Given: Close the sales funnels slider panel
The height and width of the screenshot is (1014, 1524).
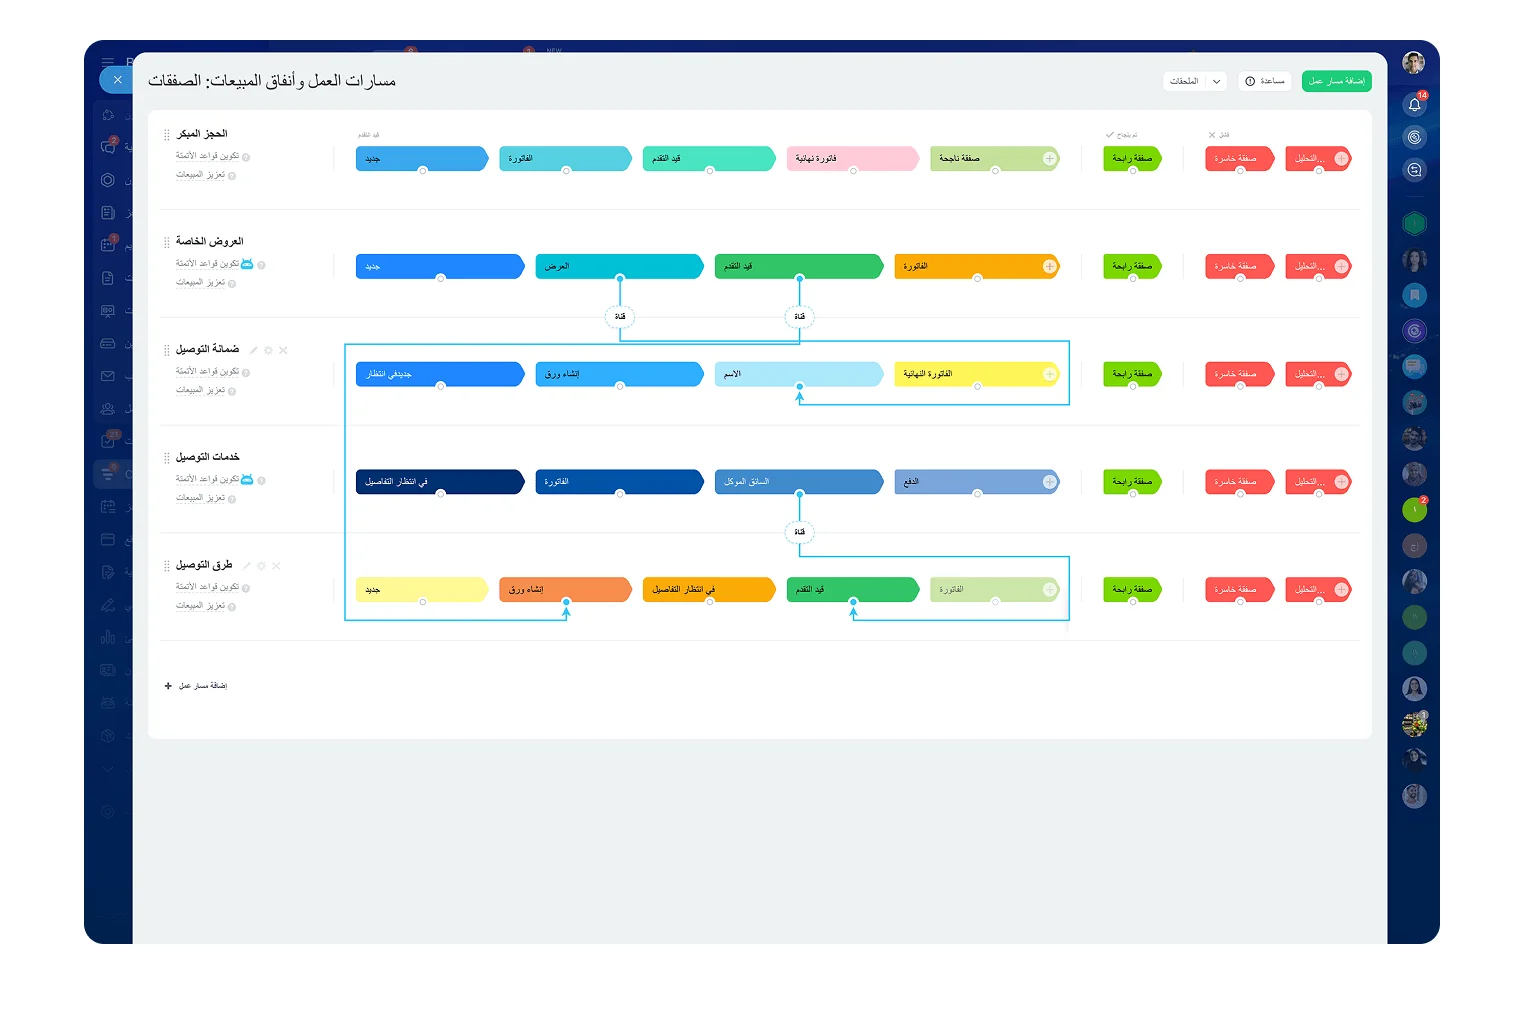Looking at the screenshot, I should (117, 80).
